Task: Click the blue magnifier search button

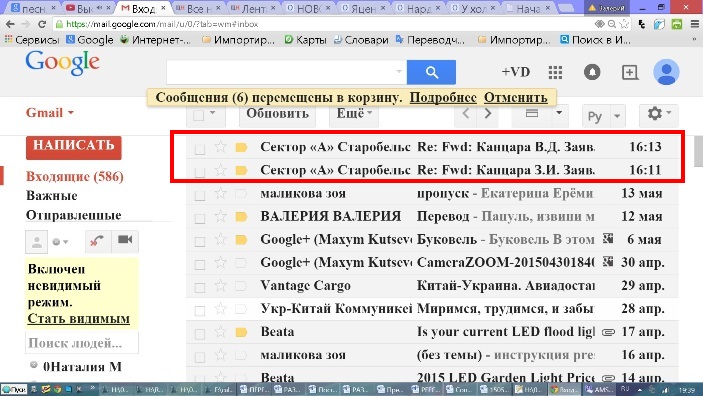Action: [431, 72]
